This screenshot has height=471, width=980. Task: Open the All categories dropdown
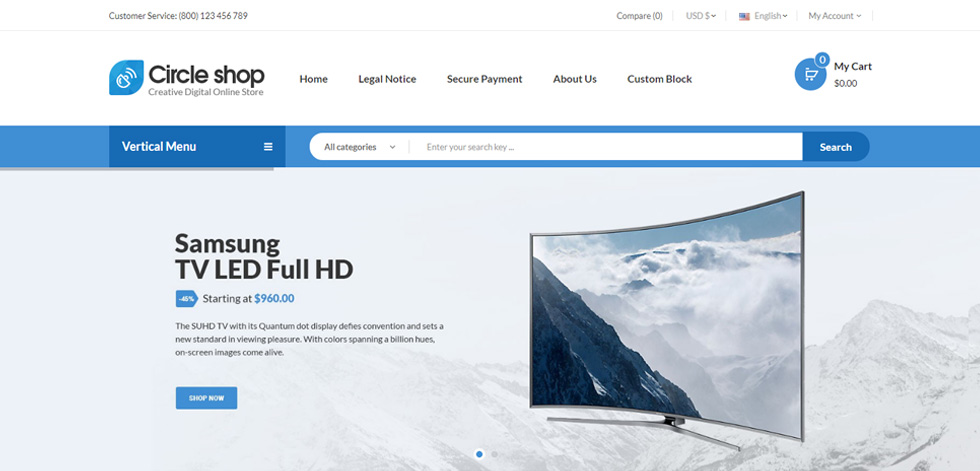(x=359, y=147)
